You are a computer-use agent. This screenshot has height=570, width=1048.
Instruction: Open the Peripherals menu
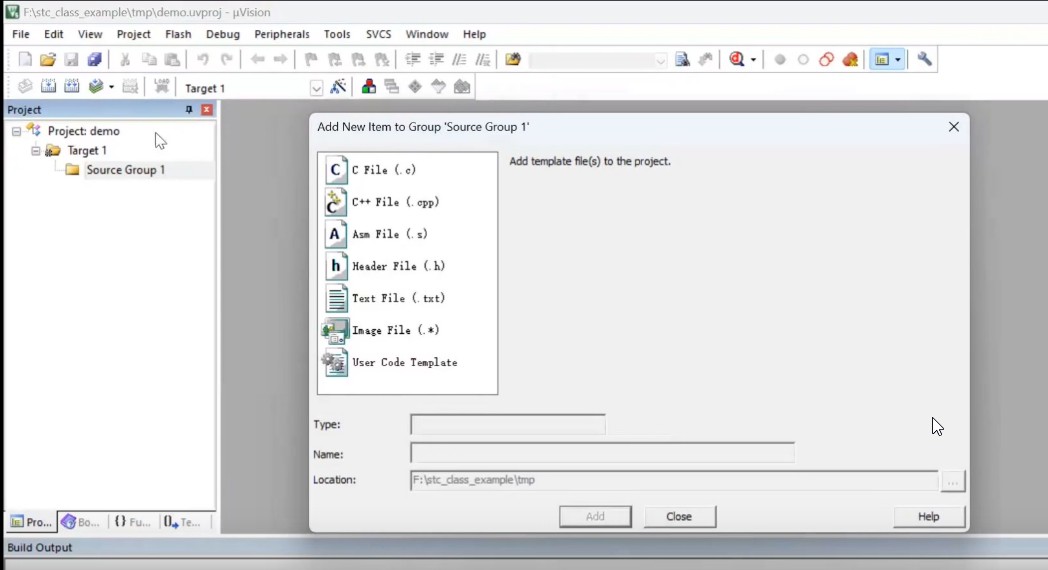[x=282, y=34]
